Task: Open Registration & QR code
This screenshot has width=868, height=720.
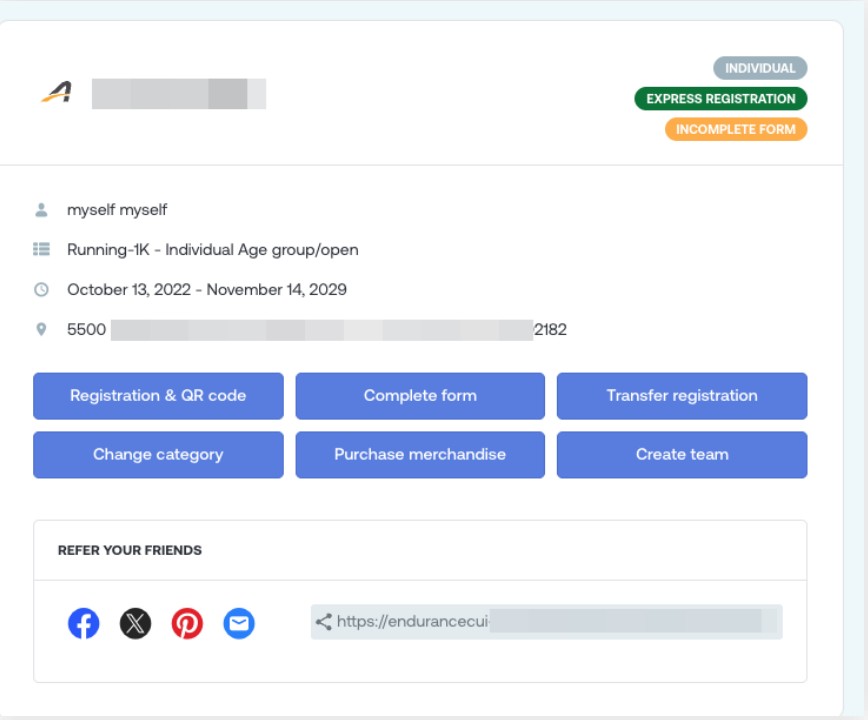Action: point(158,396)
